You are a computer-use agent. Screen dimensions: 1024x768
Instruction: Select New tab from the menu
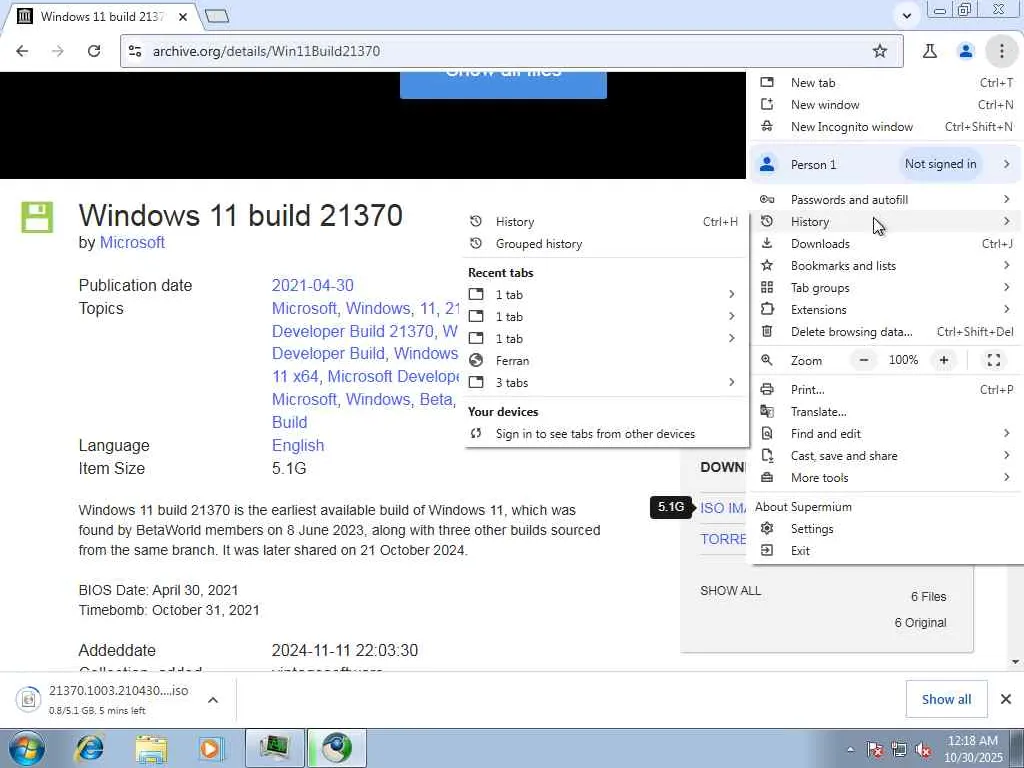884,83
